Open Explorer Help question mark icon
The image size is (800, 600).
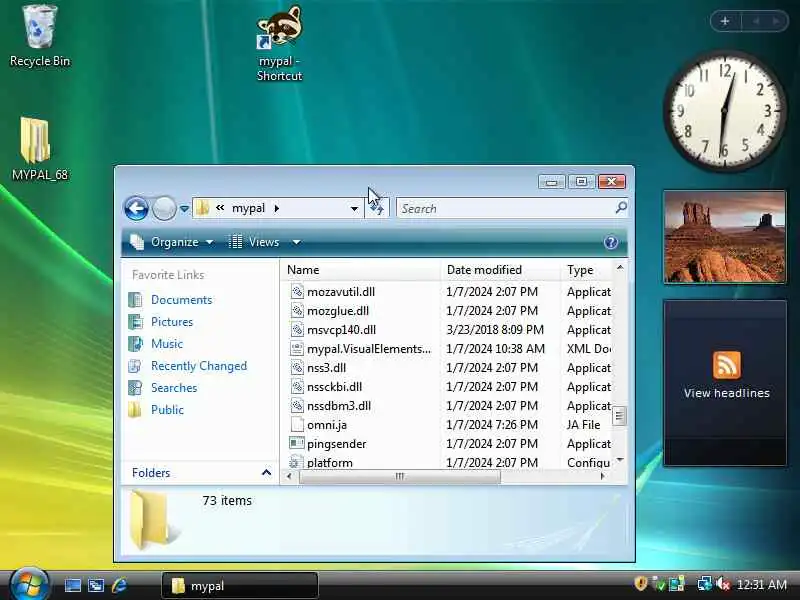(611, 242)
